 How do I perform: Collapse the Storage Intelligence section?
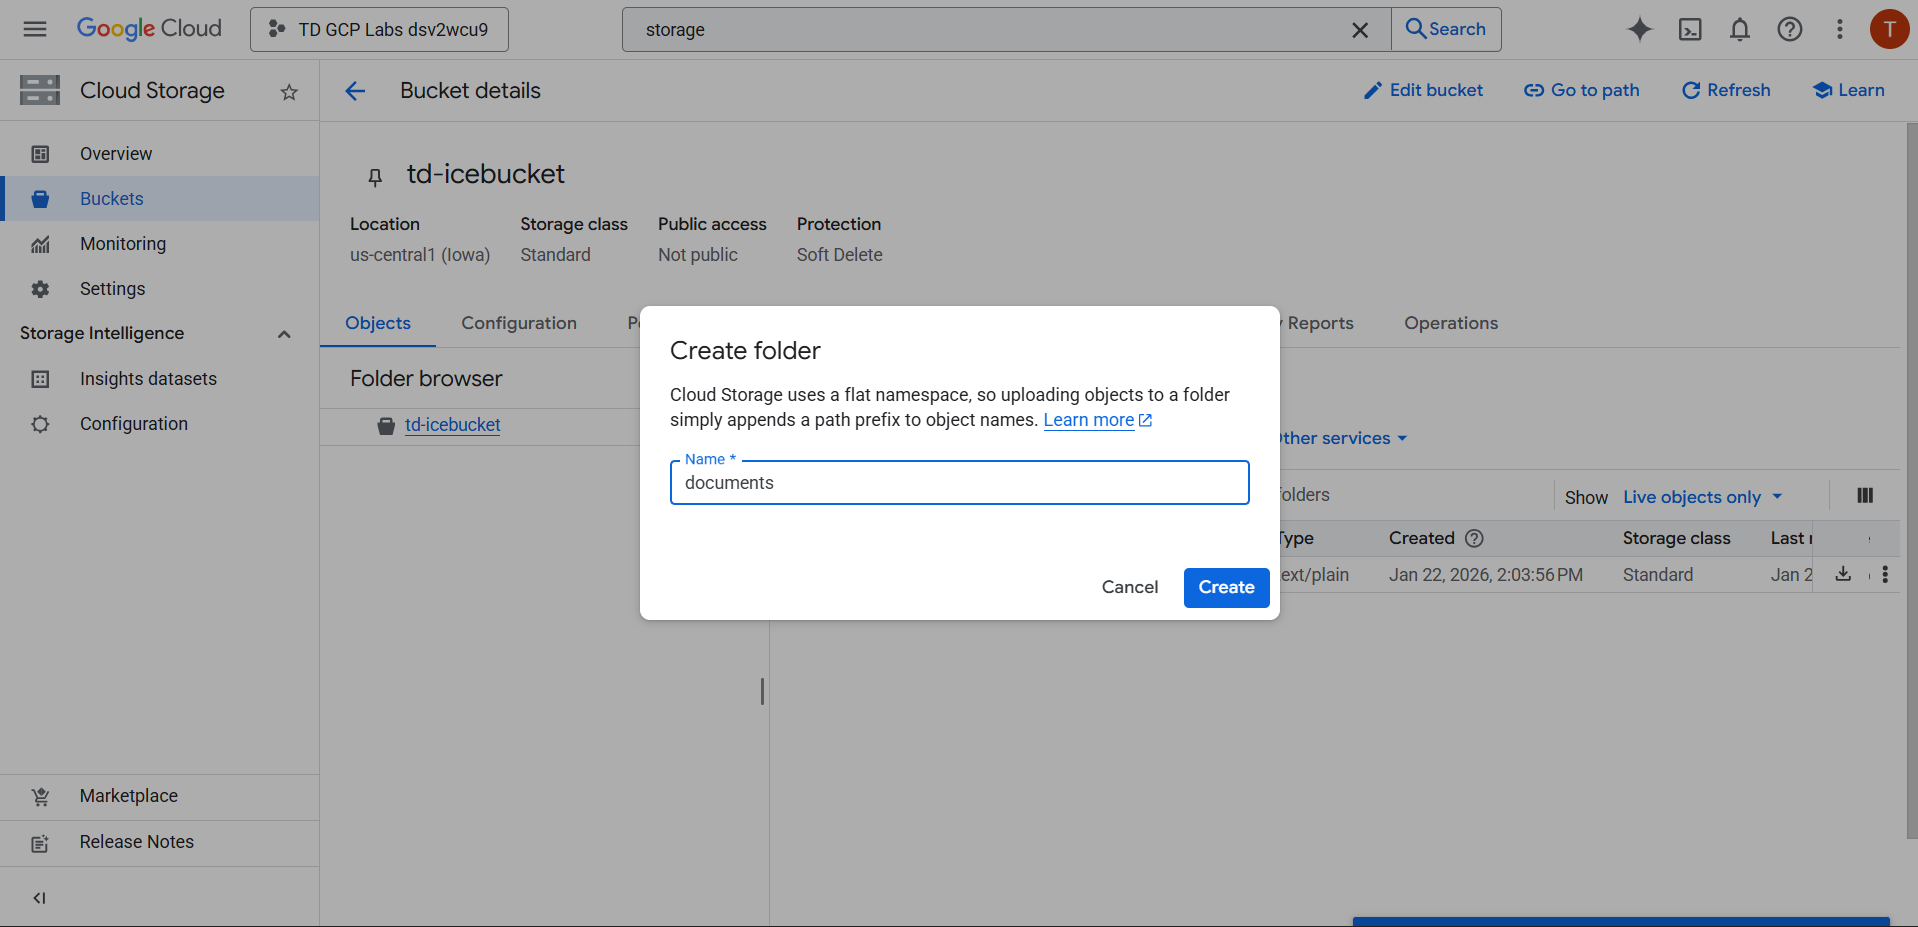pos(284,334)
